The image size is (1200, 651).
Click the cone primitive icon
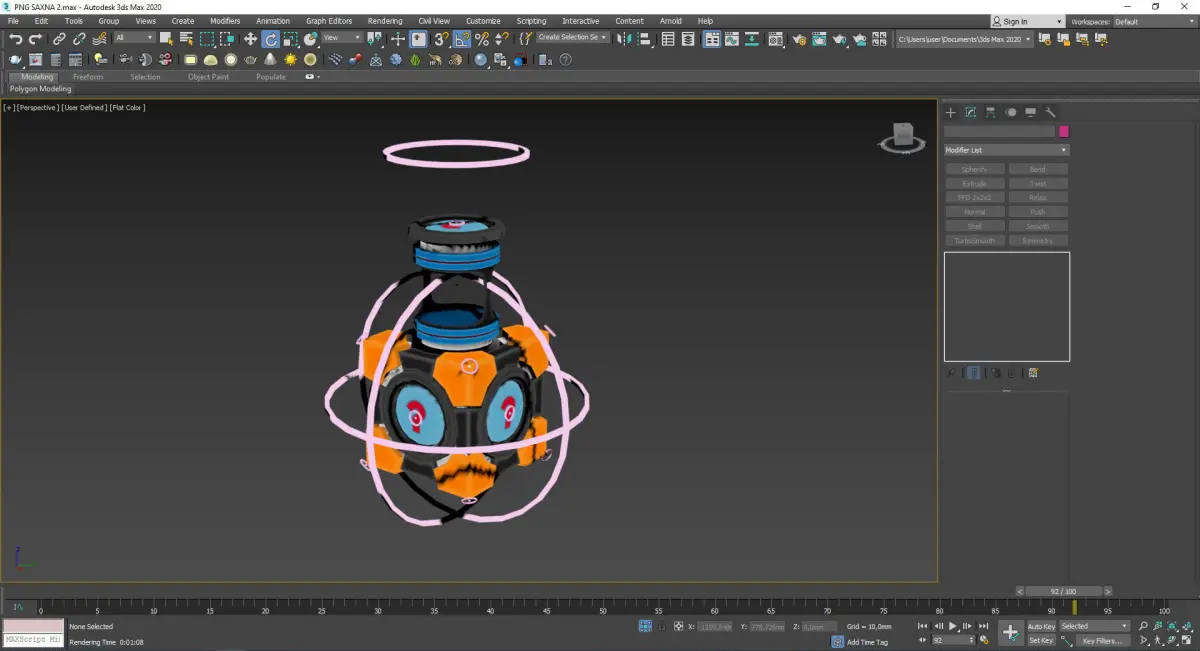click(270, 60)
